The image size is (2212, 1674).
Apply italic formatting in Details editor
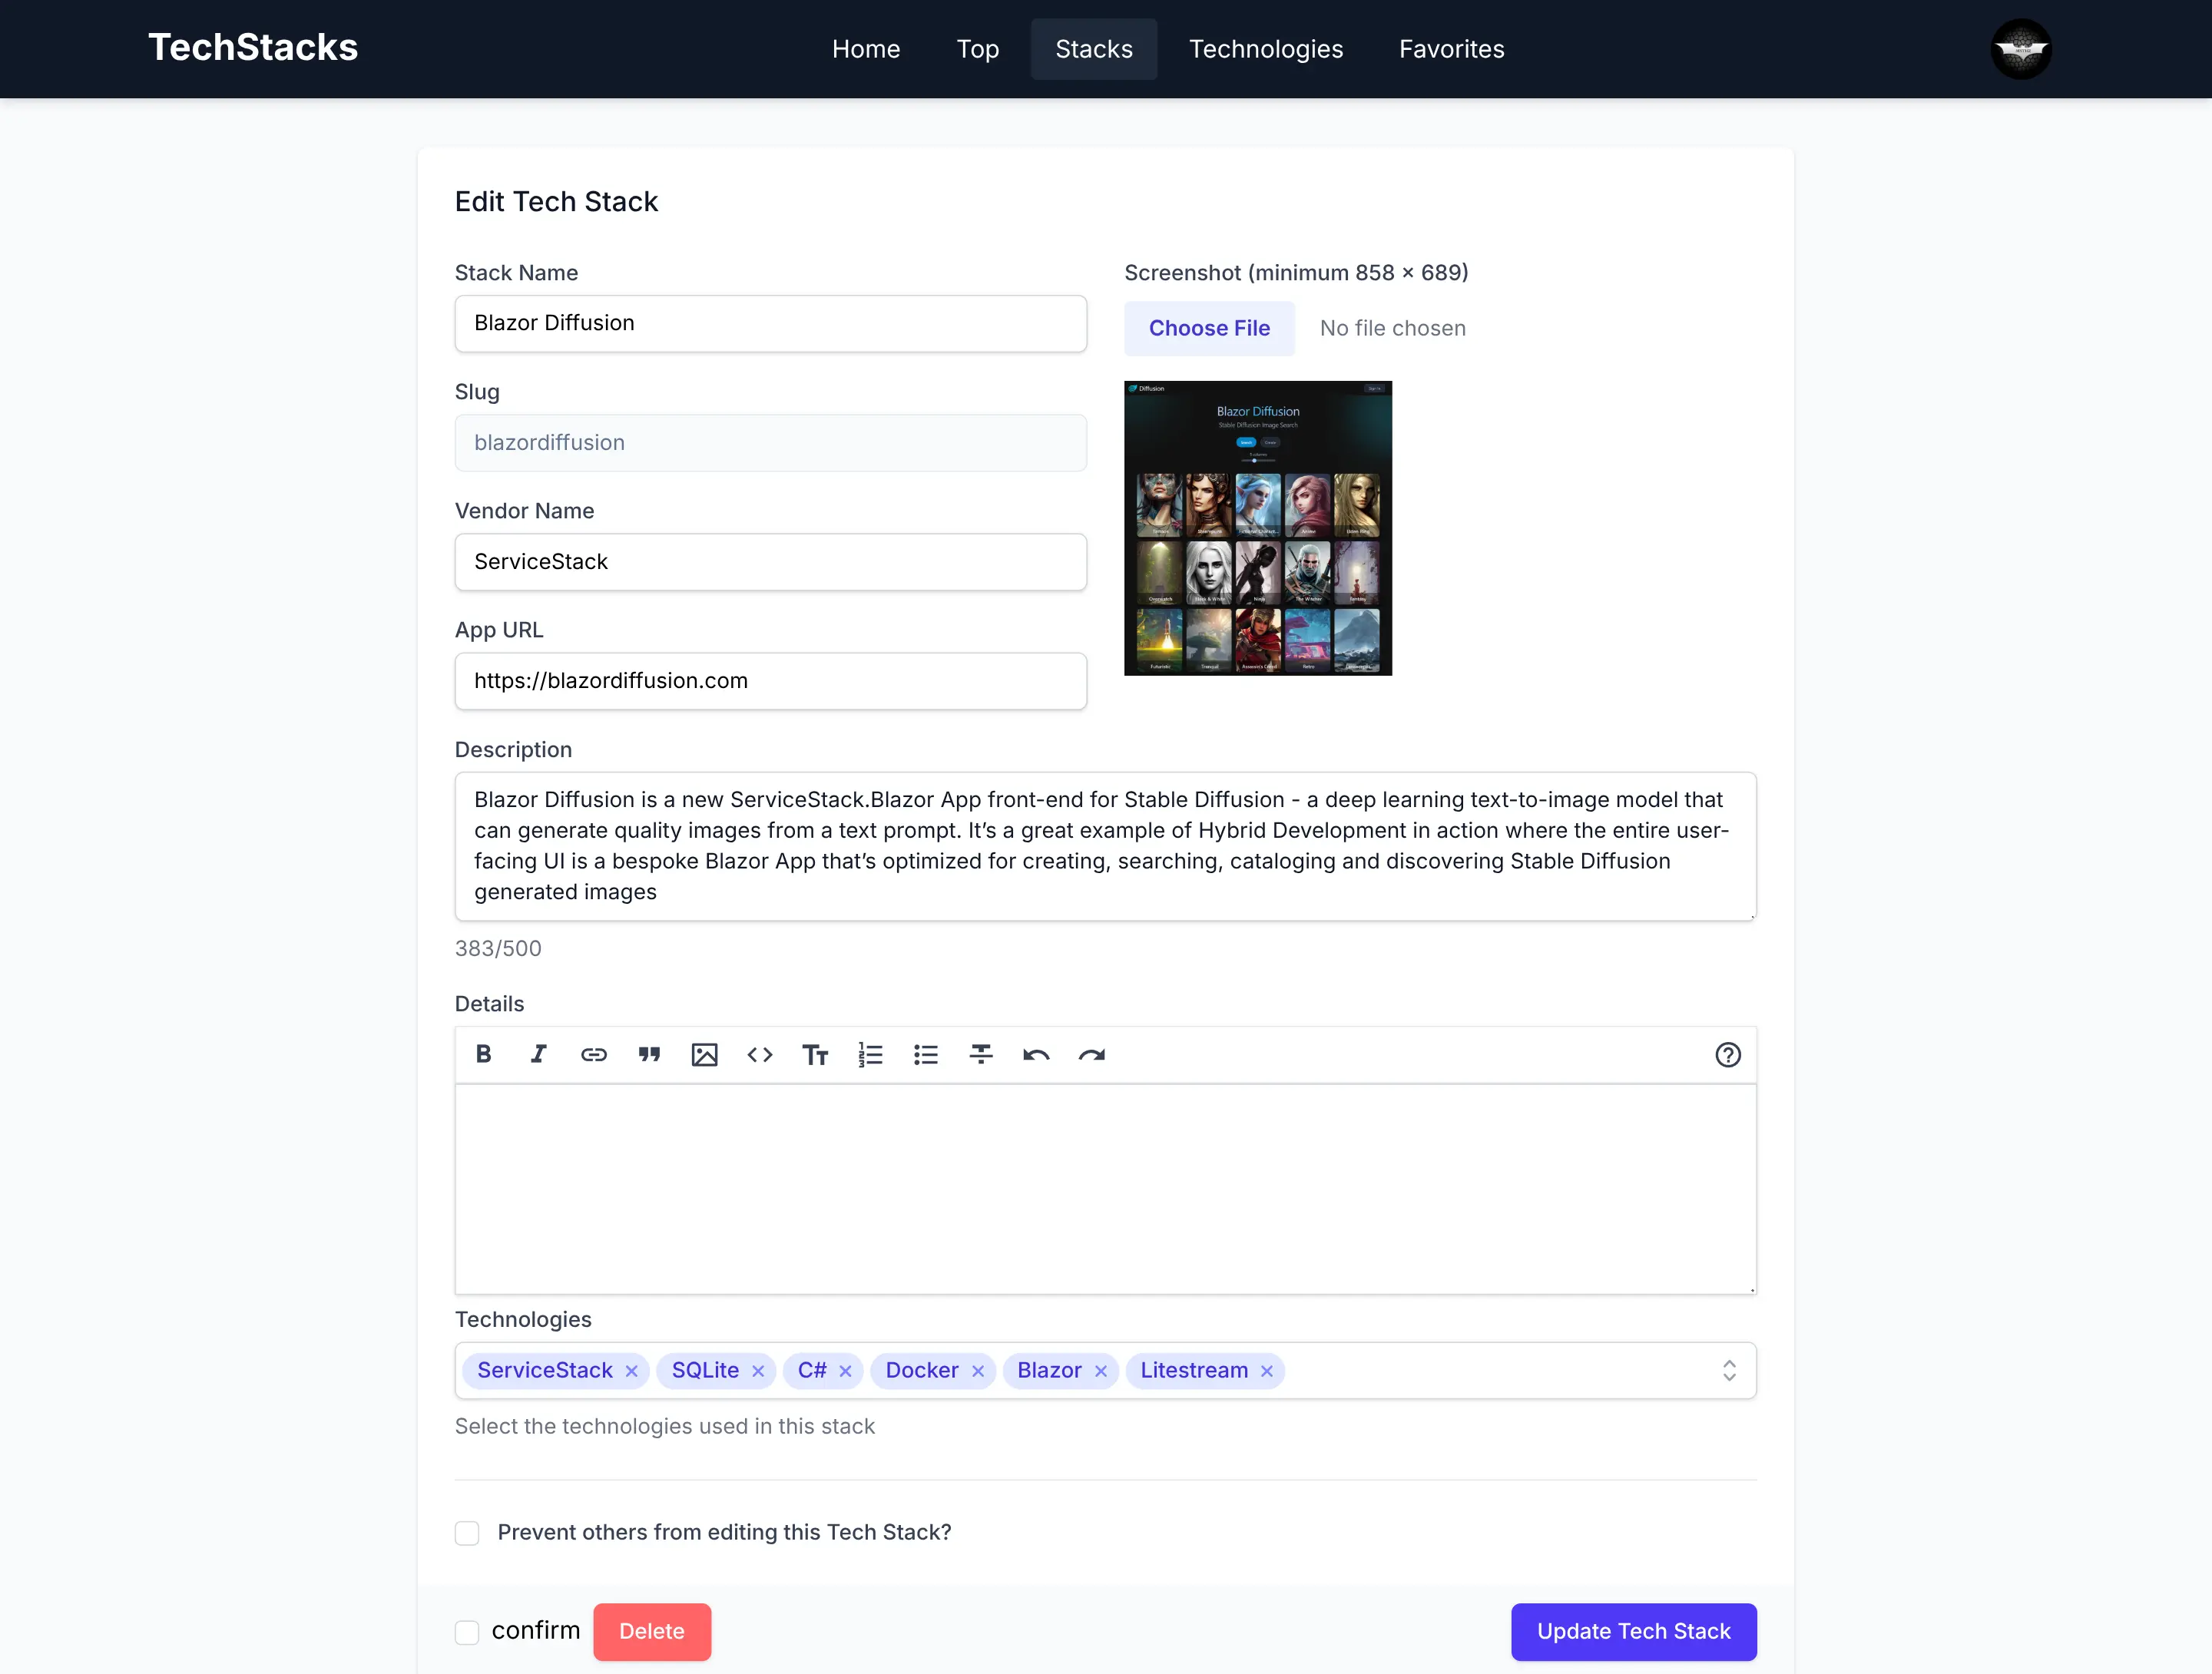pyautogui.click(x=538, y=1054)
